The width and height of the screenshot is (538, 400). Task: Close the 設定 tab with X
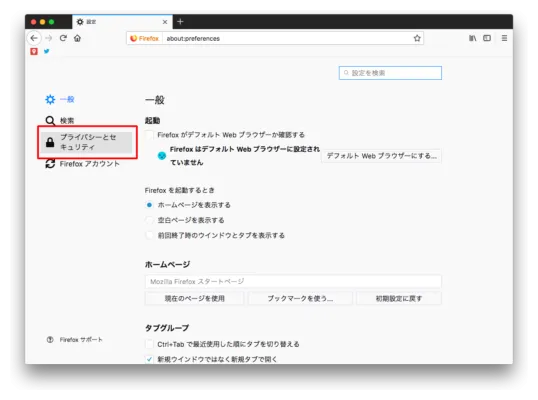[165, 22]
